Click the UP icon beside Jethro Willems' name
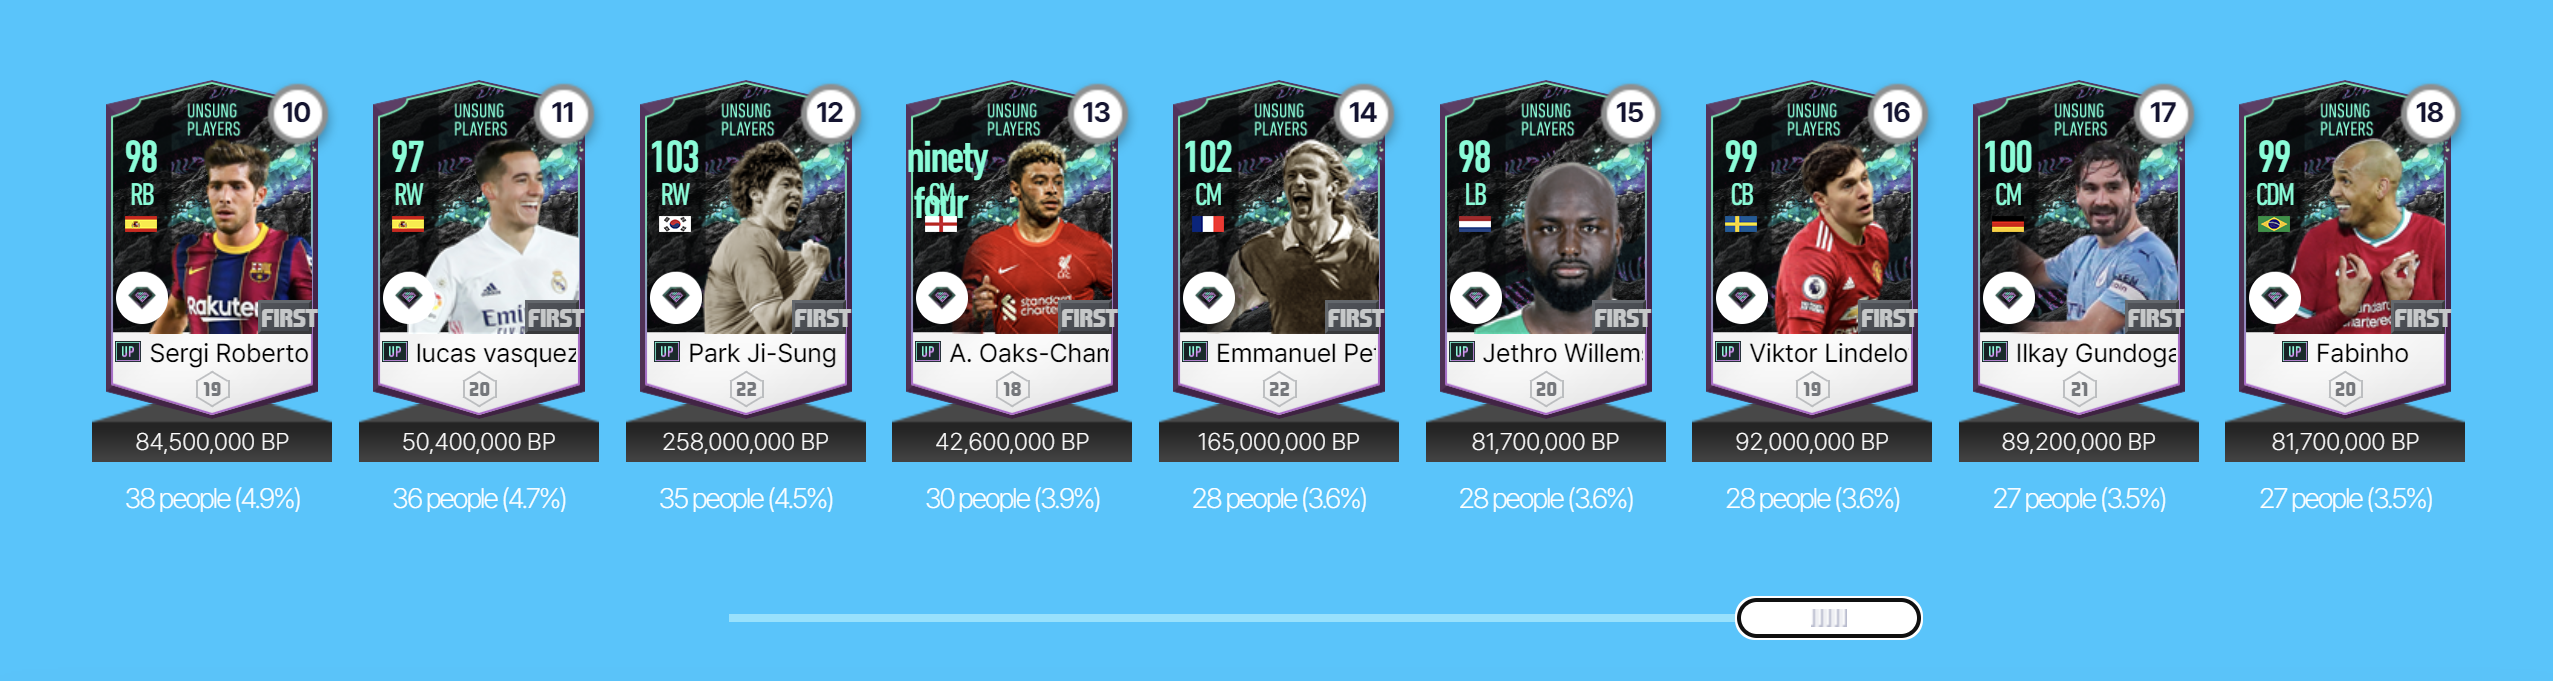The height and width of the screenshot is (681, 2553). coord(1462,352)
